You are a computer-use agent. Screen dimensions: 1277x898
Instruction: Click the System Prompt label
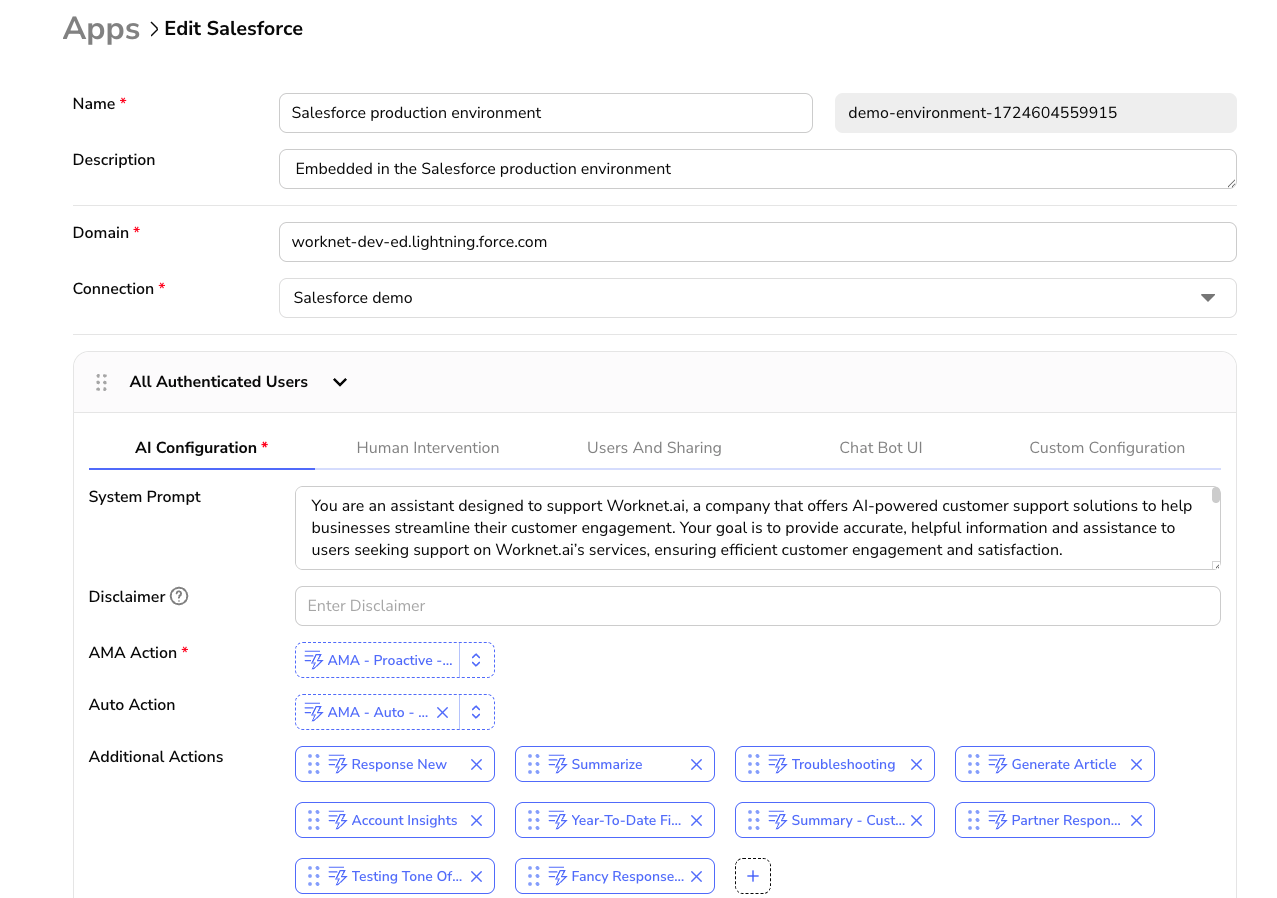tap(145, 497)
